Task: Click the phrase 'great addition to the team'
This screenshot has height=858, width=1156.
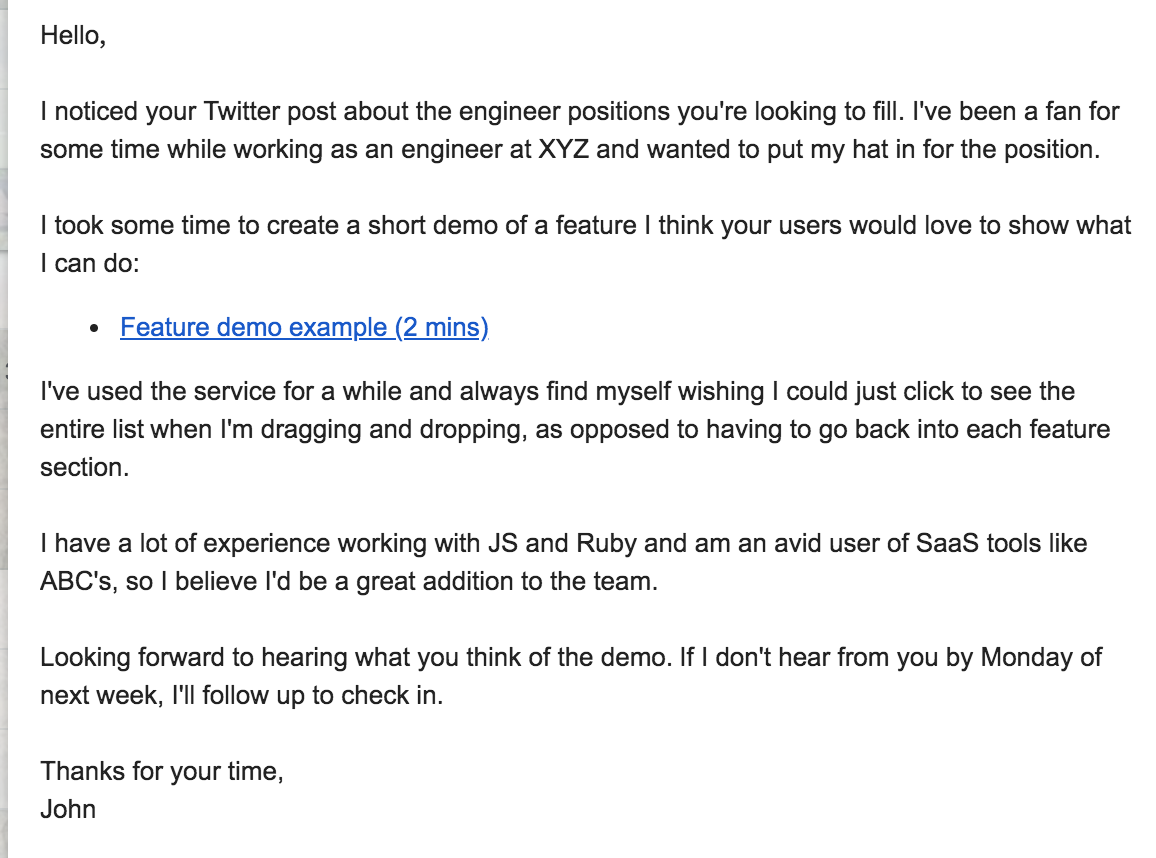Action: pos(506,582)
